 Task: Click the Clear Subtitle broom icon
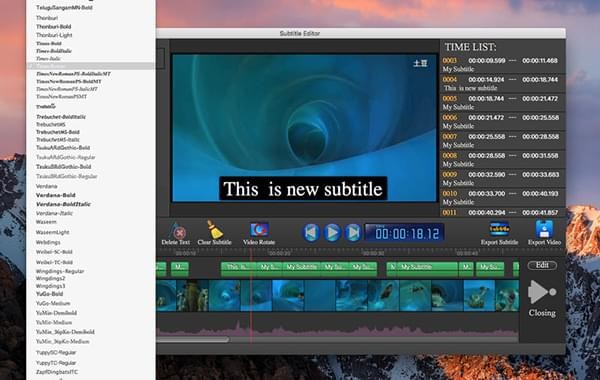click(x=215, y=230)
